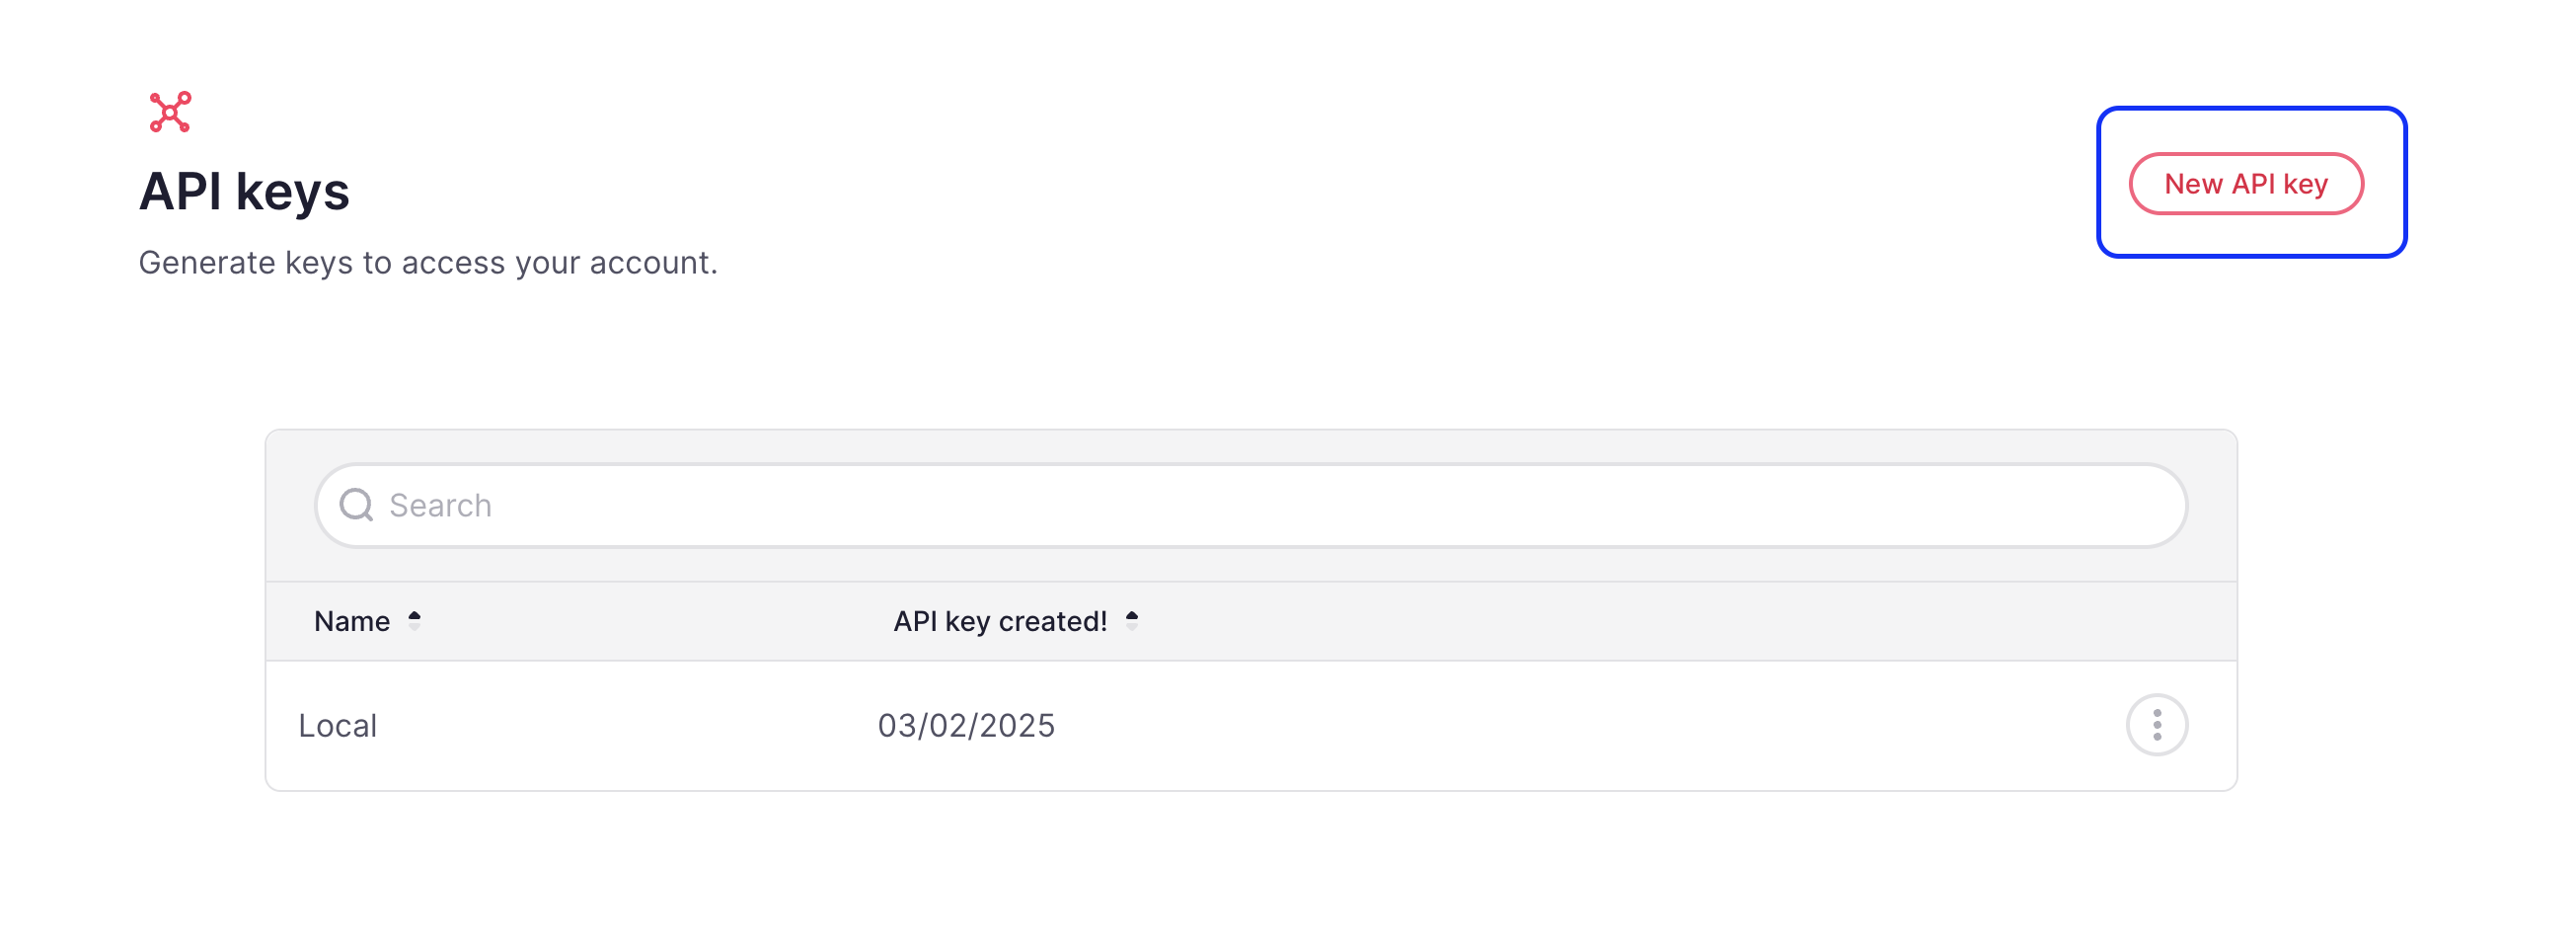Create a key with New API key button
Screen dimensions: 2576x946
coord(2249,183)
